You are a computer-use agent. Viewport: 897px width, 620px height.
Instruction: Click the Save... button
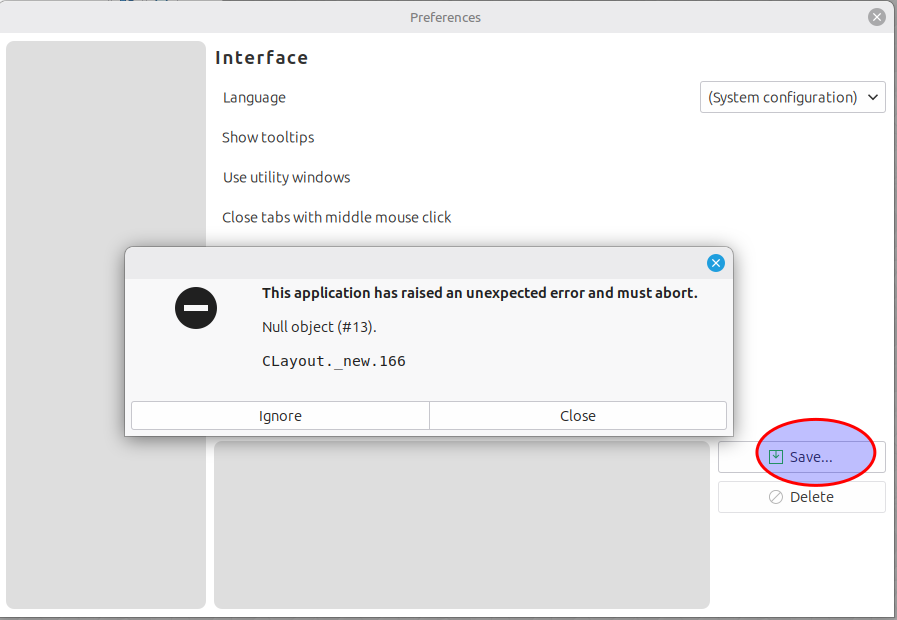coord(802,457)
